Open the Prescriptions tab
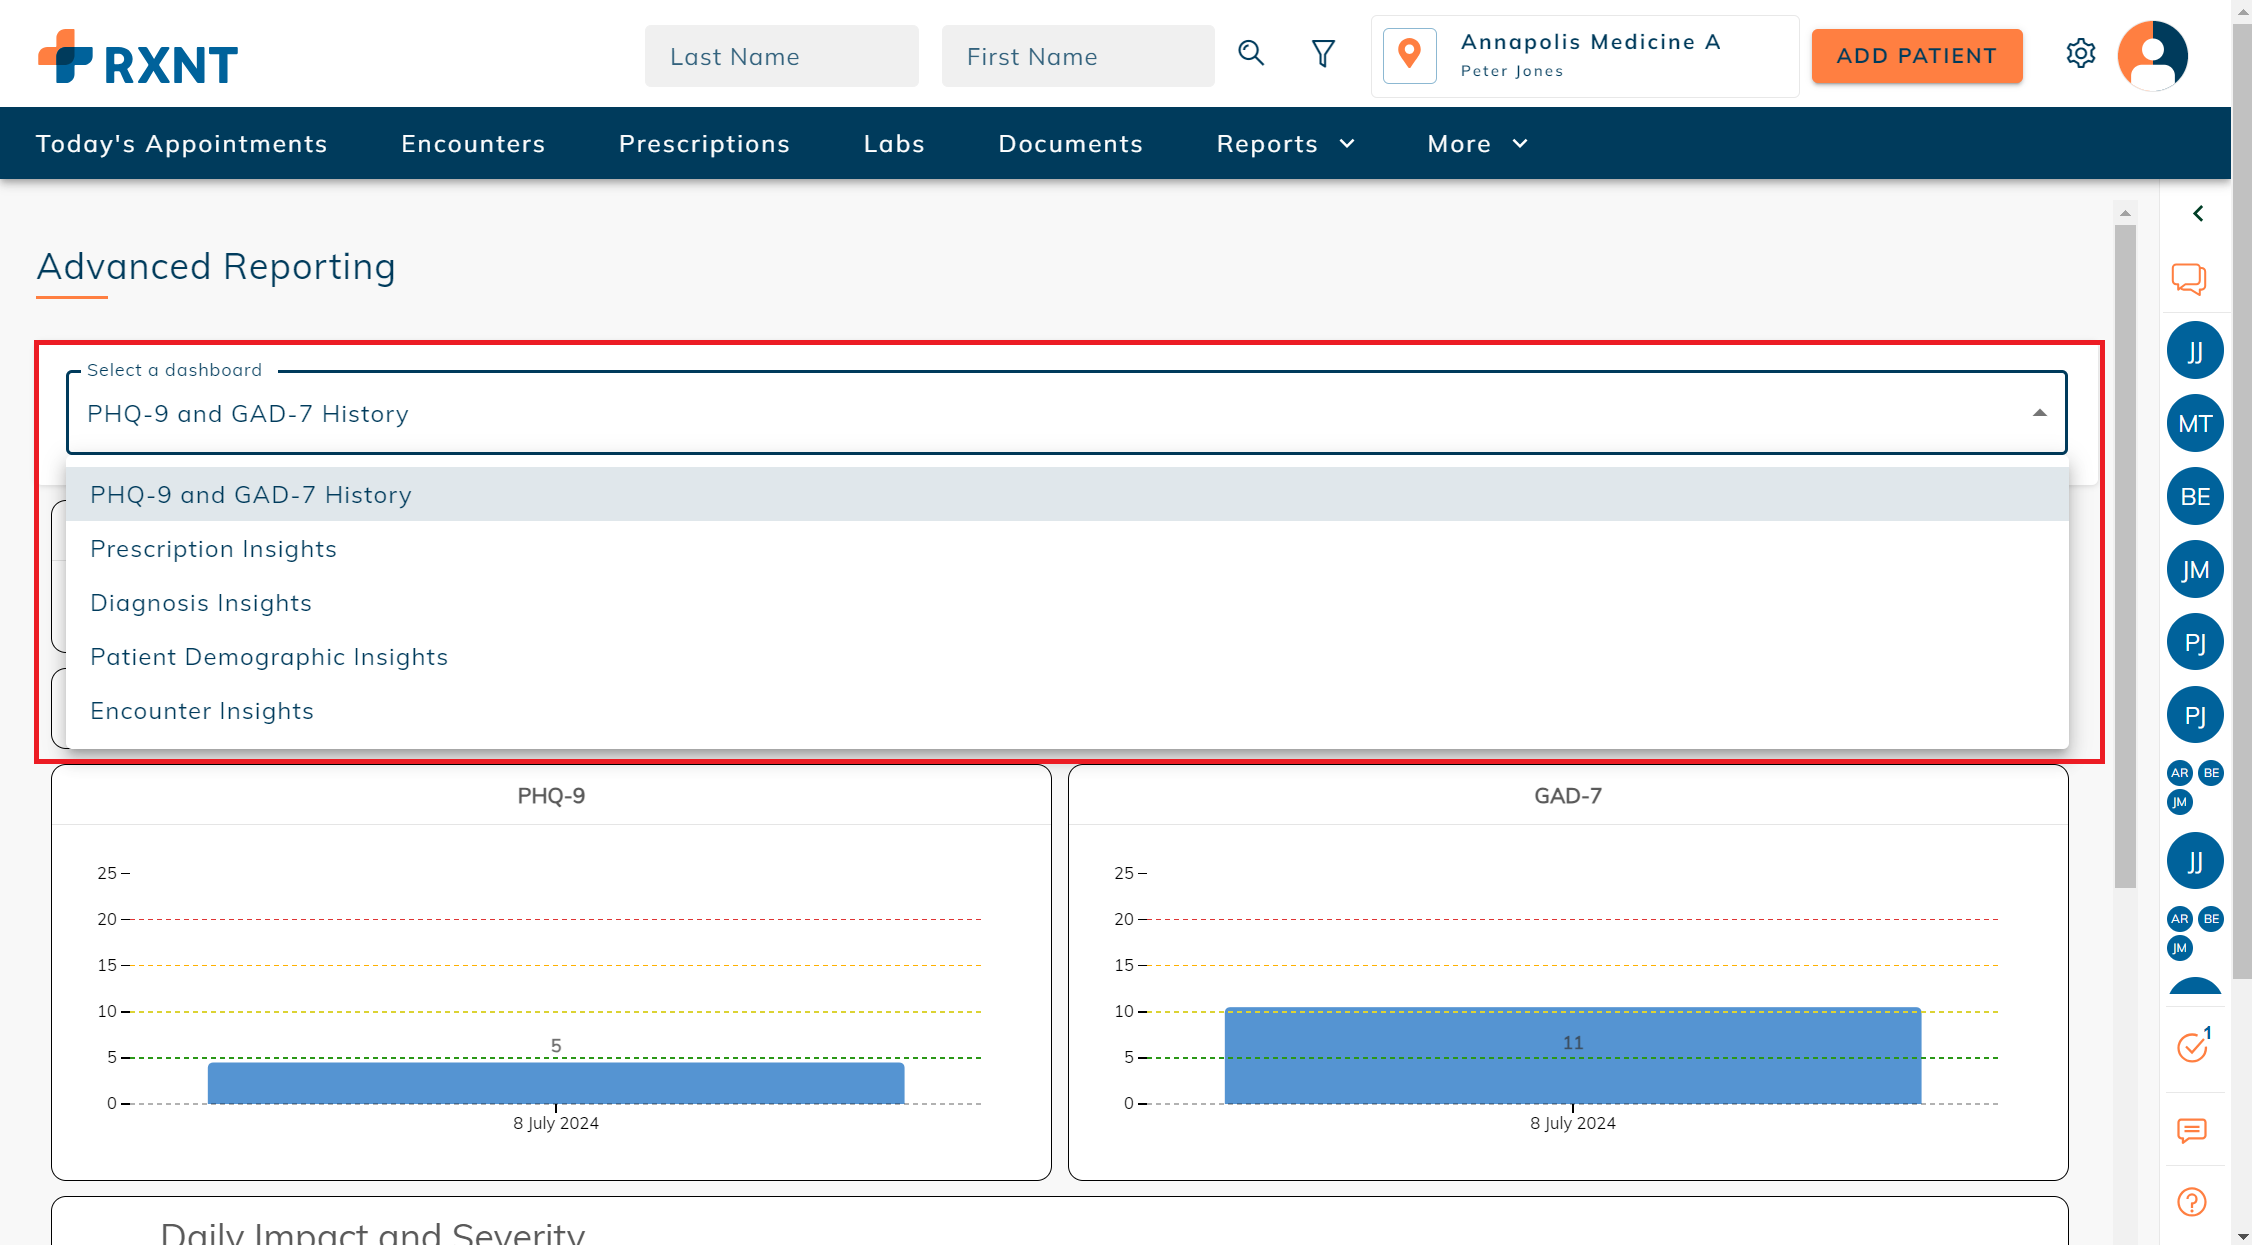Screen dimensions: 2252x1245 coord(704,144)
